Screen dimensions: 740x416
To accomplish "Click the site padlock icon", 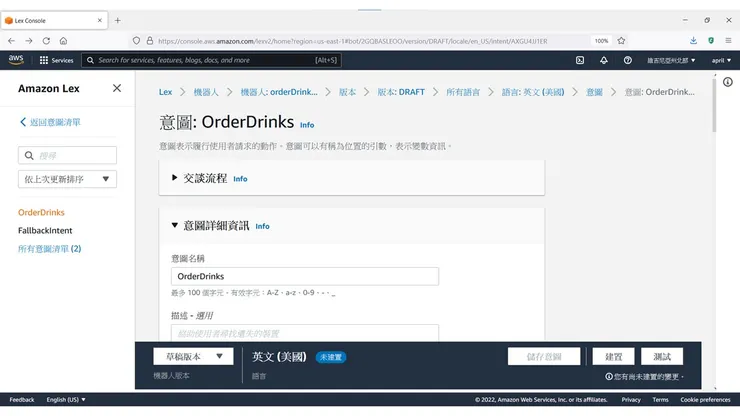I will [150, 41].
